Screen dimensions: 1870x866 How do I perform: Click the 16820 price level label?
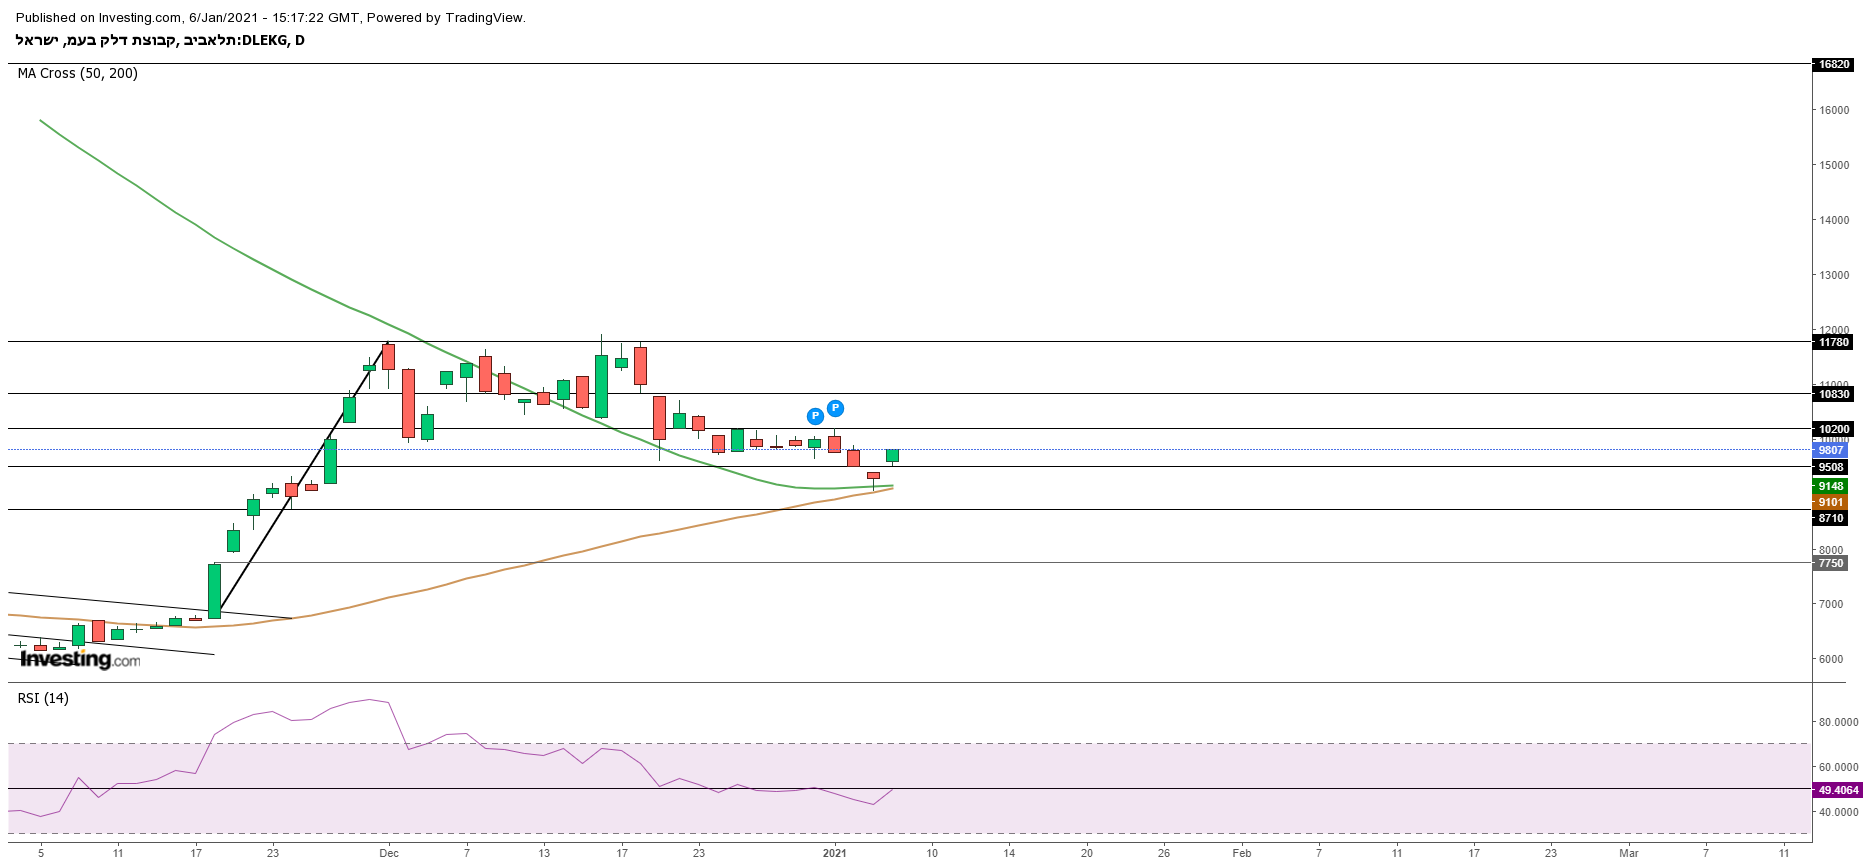click(x=1833, y=64)
